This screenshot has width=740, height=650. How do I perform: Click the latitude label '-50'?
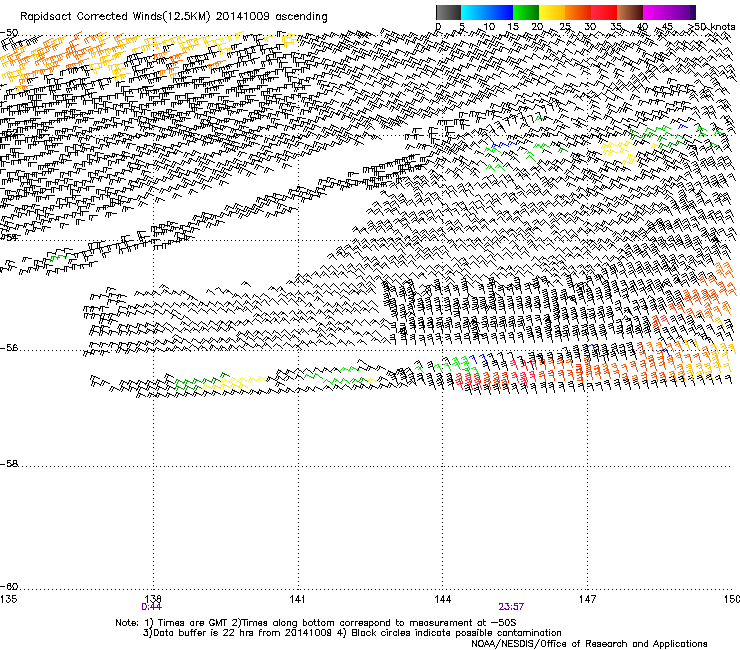(x=9, y=33)
